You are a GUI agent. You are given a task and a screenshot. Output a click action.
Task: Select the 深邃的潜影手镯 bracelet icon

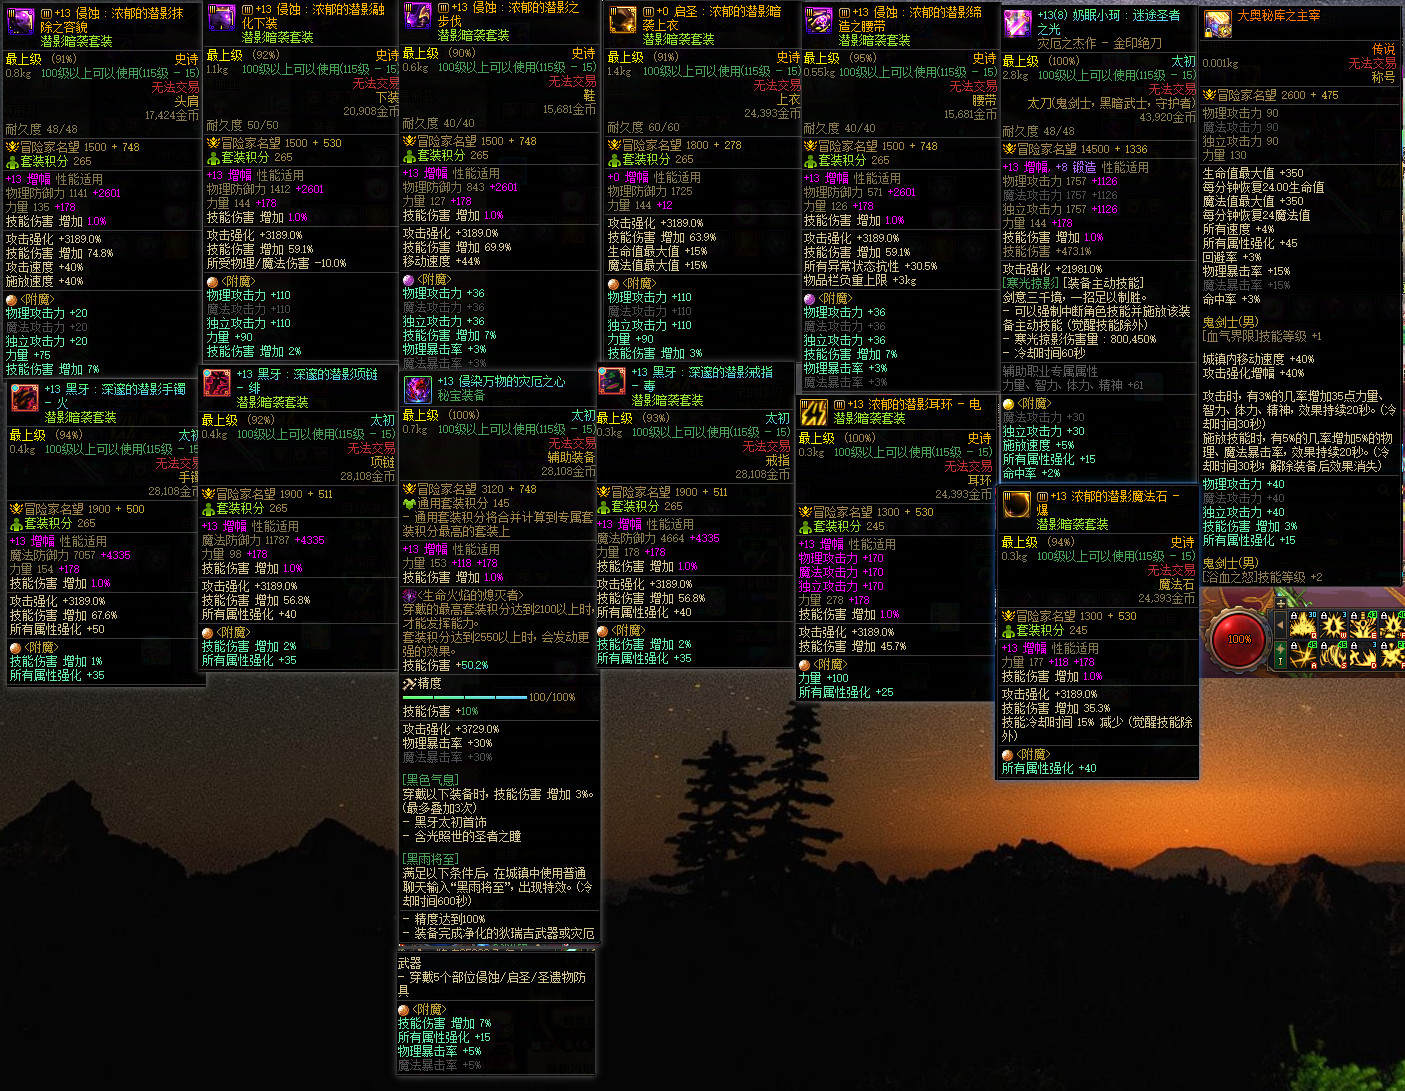(x=25, y=397)
